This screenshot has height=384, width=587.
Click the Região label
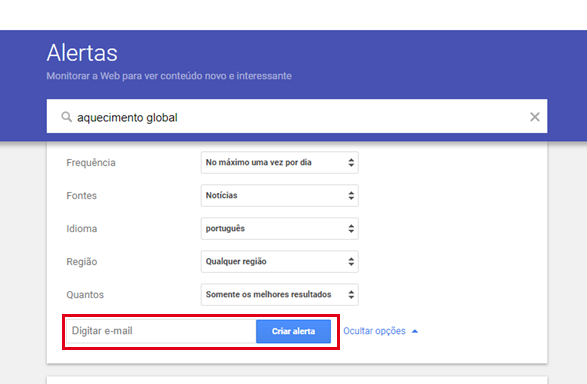[x=82, y=262]
